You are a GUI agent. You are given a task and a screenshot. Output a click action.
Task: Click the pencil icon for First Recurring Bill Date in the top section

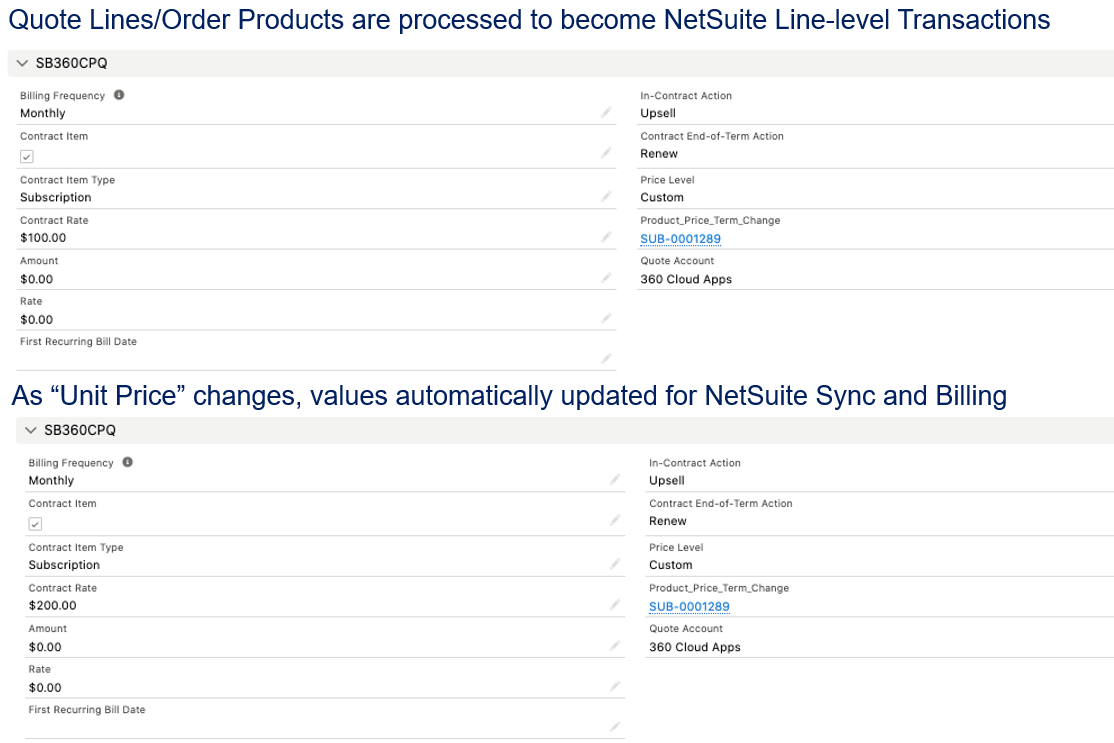click(606, 358)
